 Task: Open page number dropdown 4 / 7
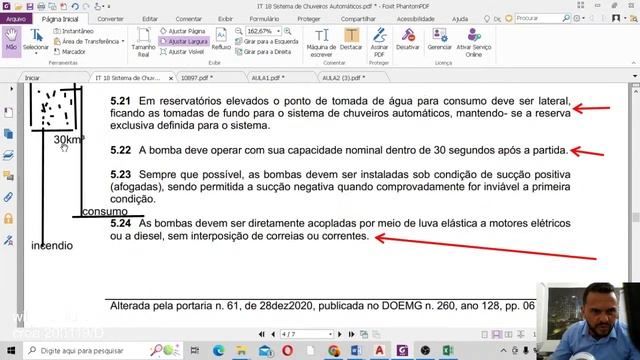coord(330,334)
